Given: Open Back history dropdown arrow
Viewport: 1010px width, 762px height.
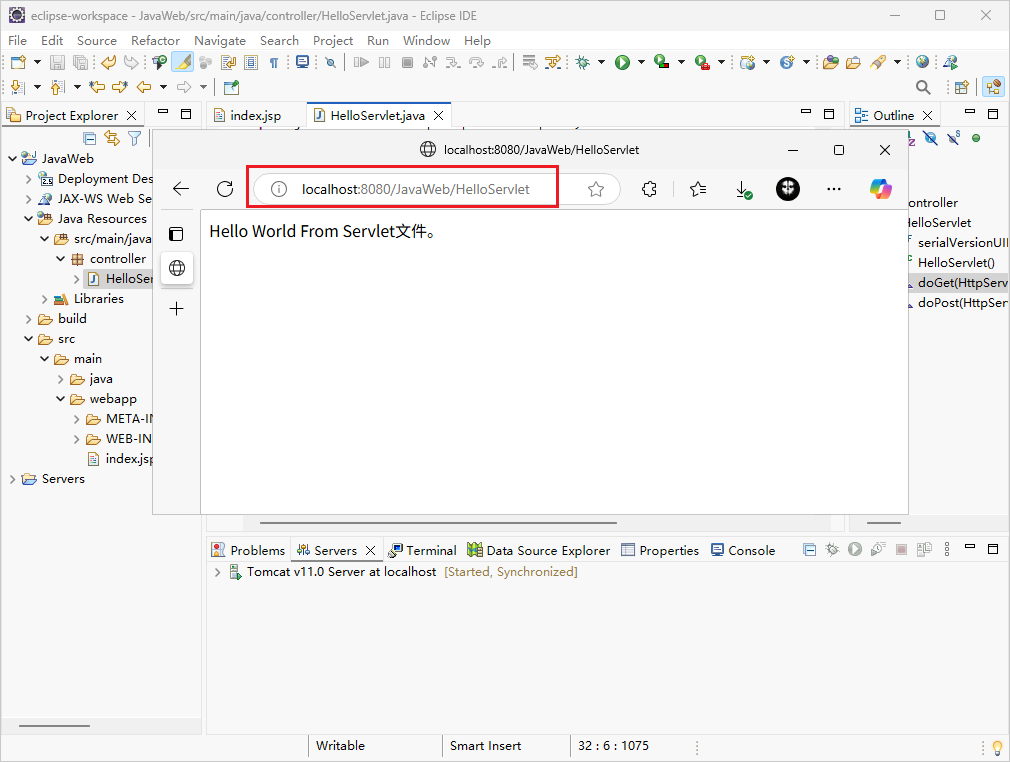Looking at the screenshot, I should [x=164, y=87].
